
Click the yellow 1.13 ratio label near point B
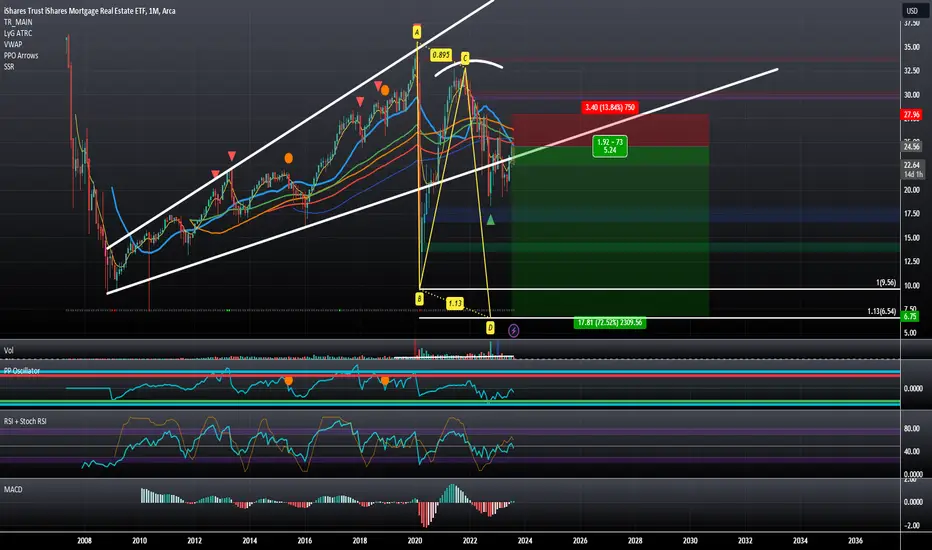coord(455,303)
